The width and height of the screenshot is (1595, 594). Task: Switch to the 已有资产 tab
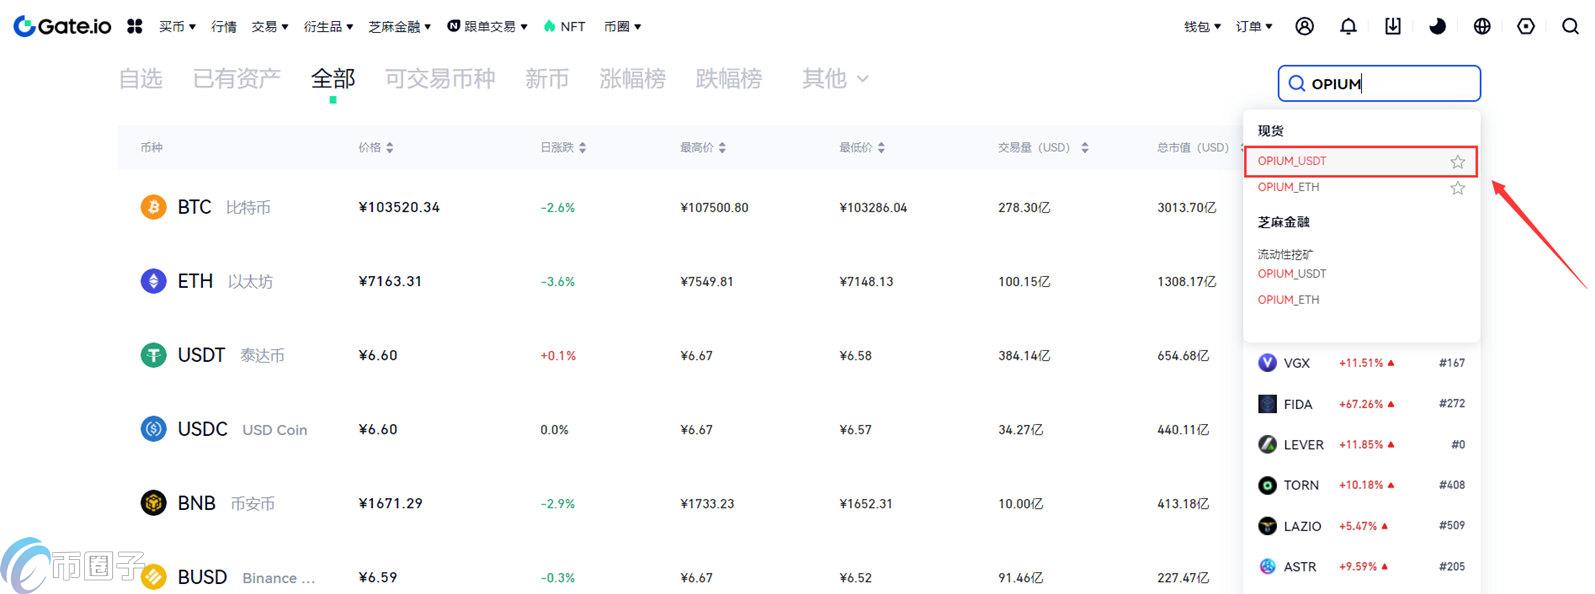pyautogui.click(x=236, y=78)
